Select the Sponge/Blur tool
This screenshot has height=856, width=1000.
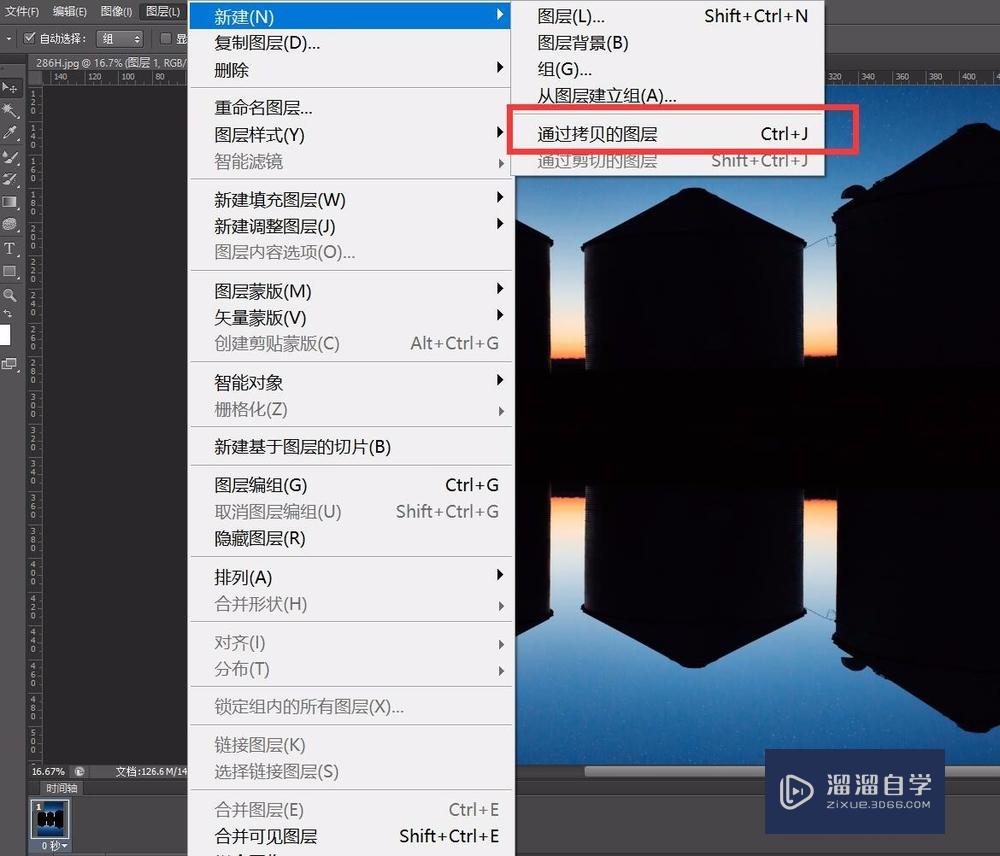click(10, 225)
